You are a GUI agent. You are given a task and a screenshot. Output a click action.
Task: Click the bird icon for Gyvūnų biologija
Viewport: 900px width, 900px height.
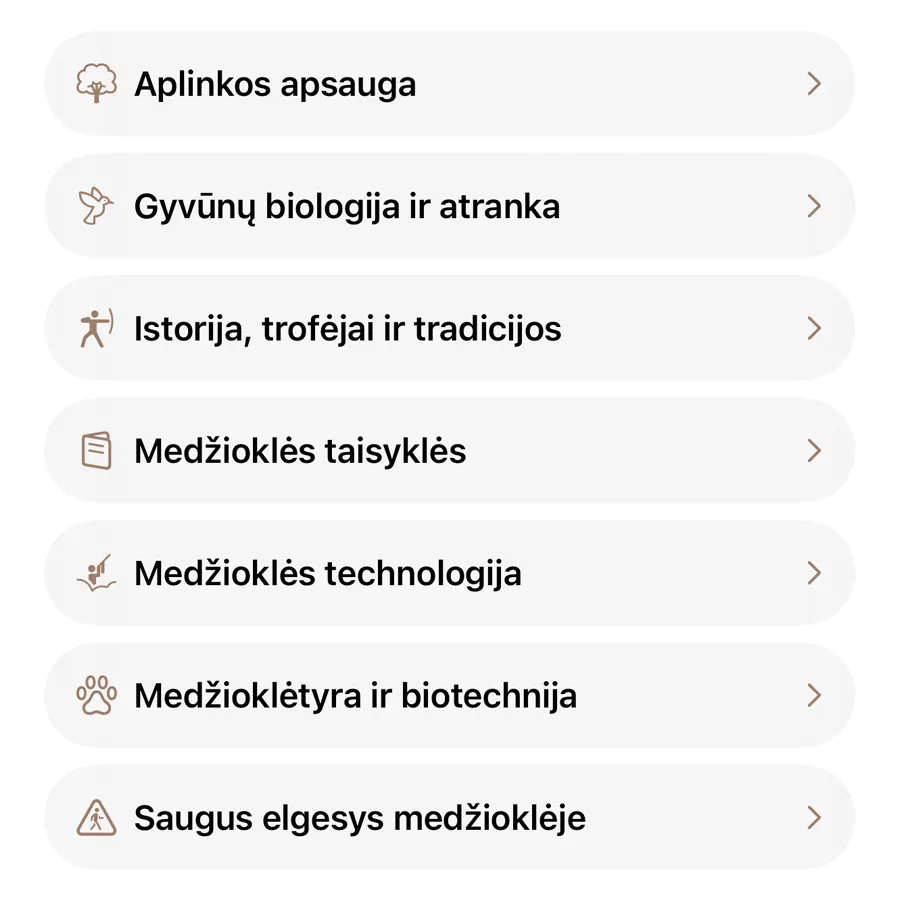(96, 206)
